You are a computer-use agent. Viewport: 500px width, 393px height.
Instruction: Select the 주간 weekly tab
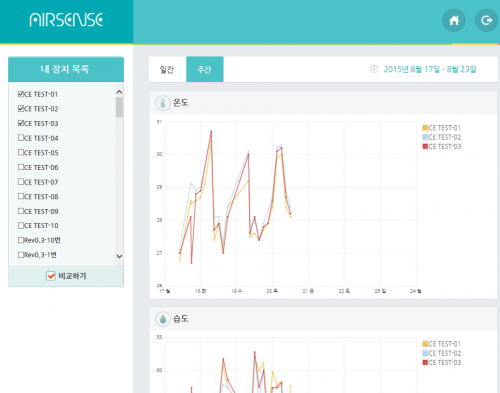click(205, 69)
